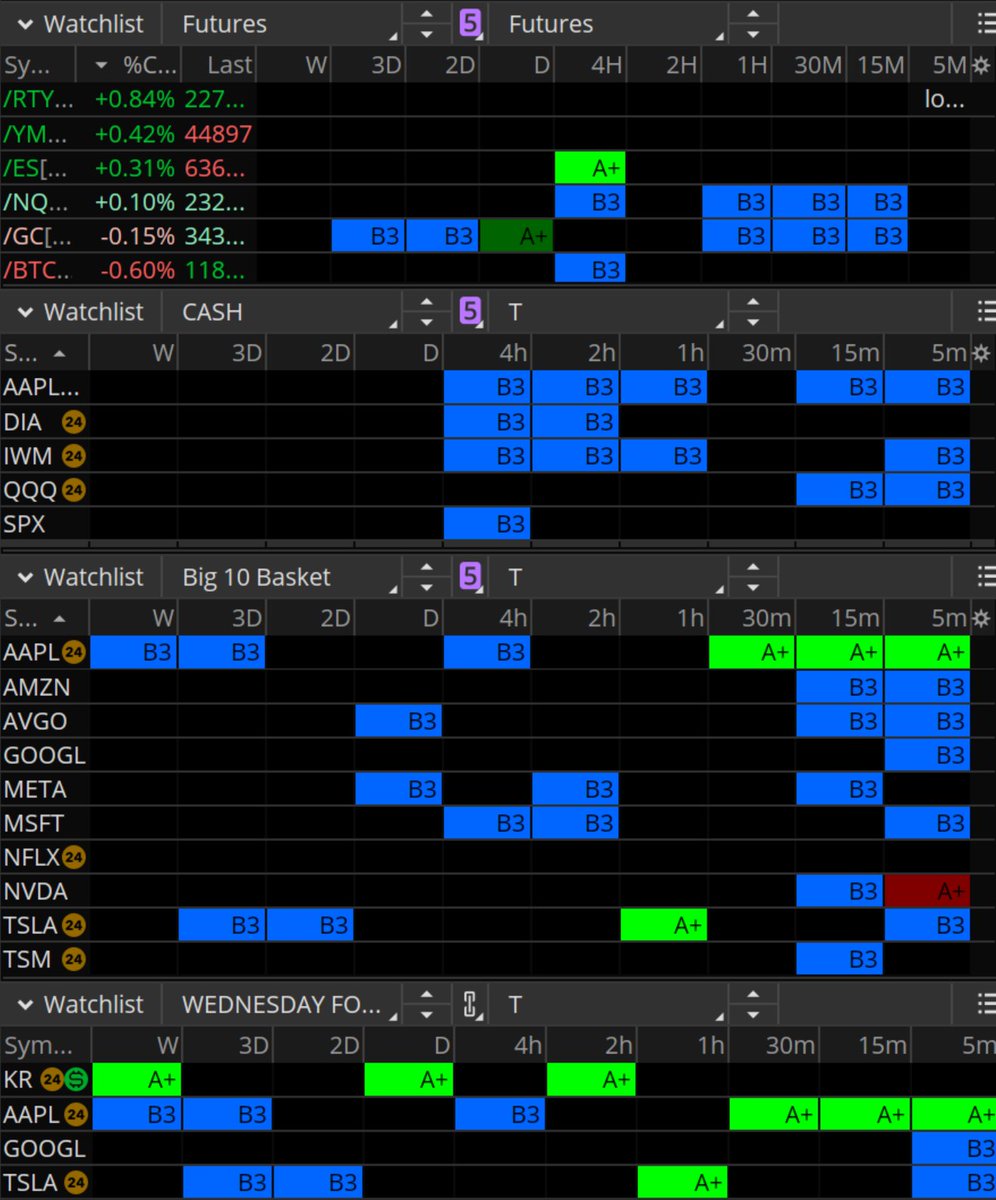Image resolution: width=996 pixels, height=1200 pixels.
Task: Select the /YM futures row symbol
Action: coord(37,134)
